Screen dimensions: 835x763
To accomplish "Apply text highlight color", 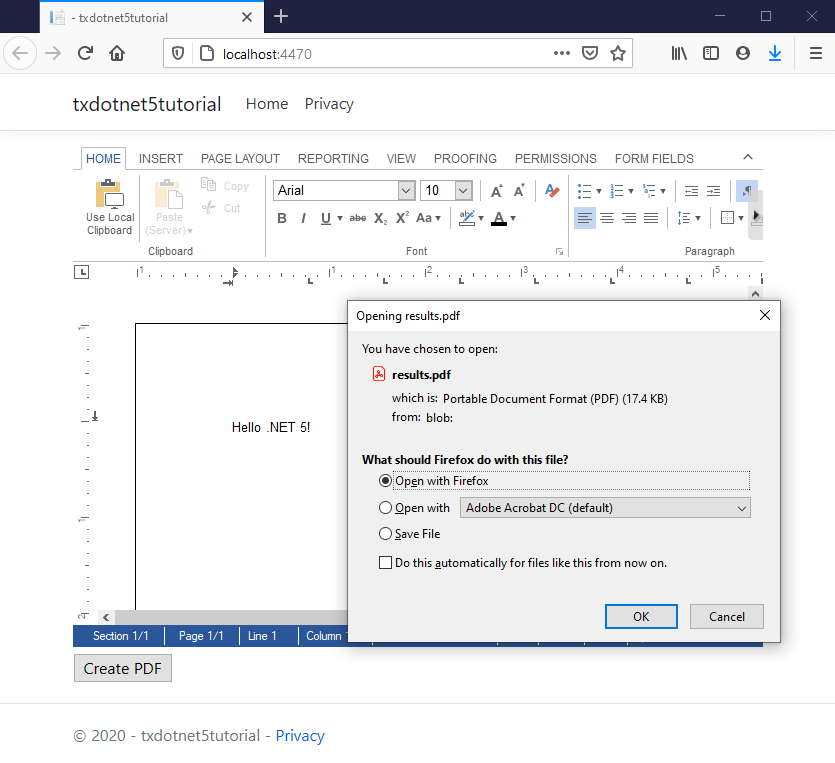I will tap(466, 218).
